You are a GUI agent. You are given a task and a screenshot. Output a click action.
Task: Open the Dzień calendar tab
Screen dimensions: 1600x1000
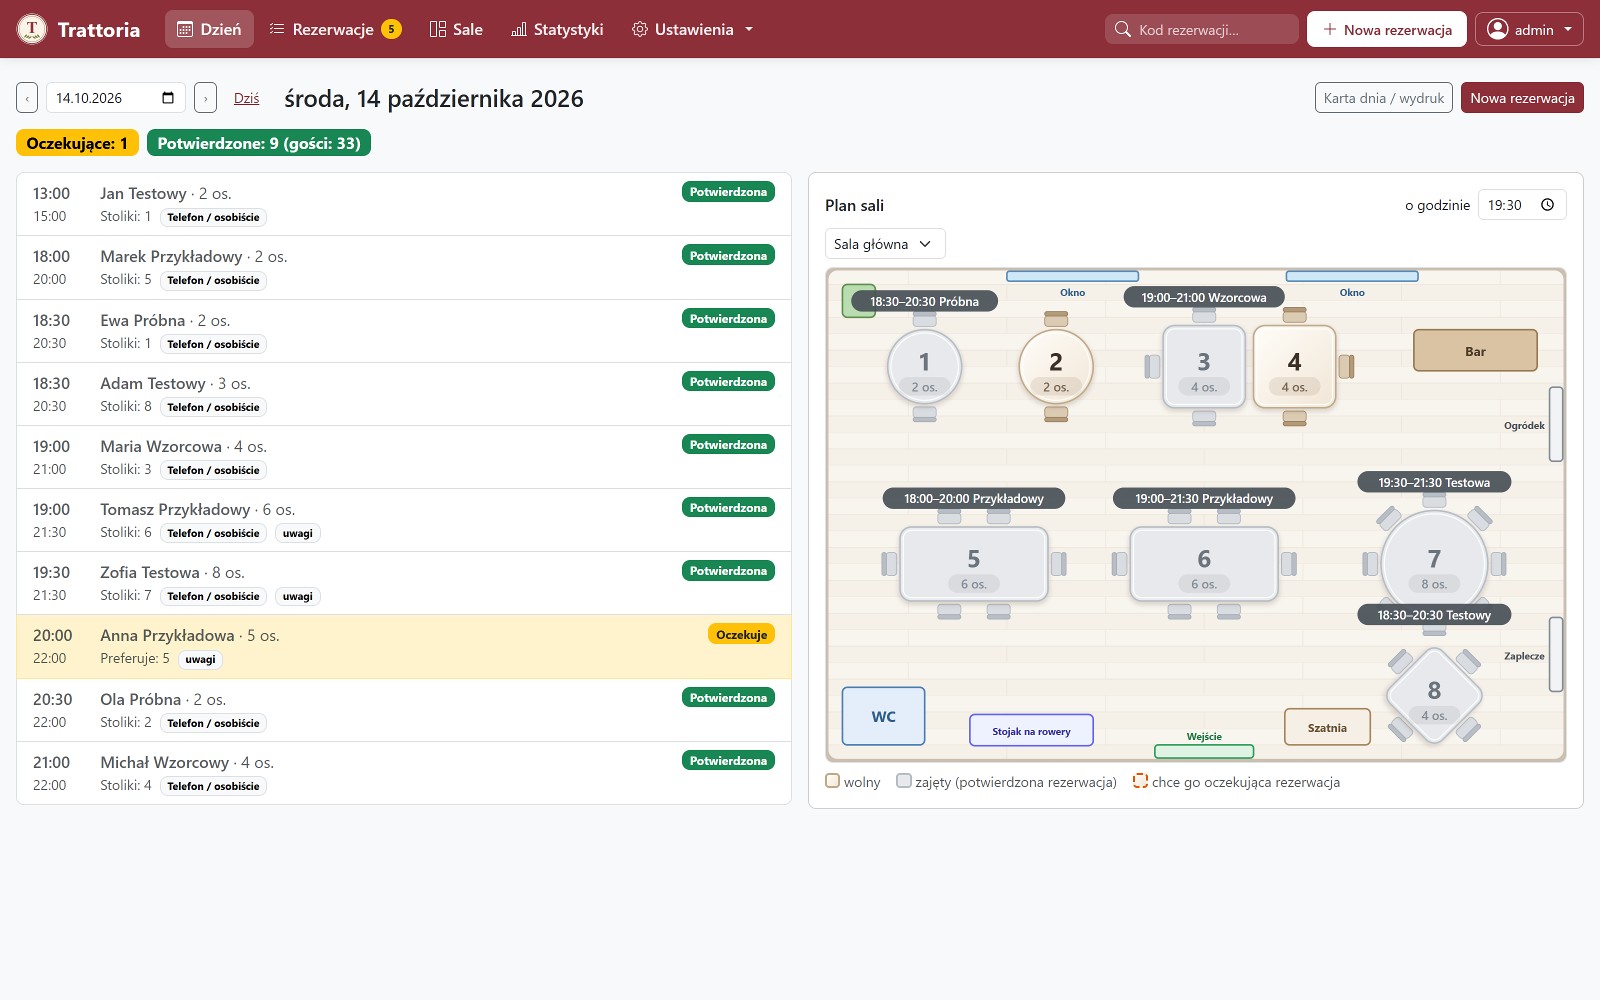(x=209, y=29)
